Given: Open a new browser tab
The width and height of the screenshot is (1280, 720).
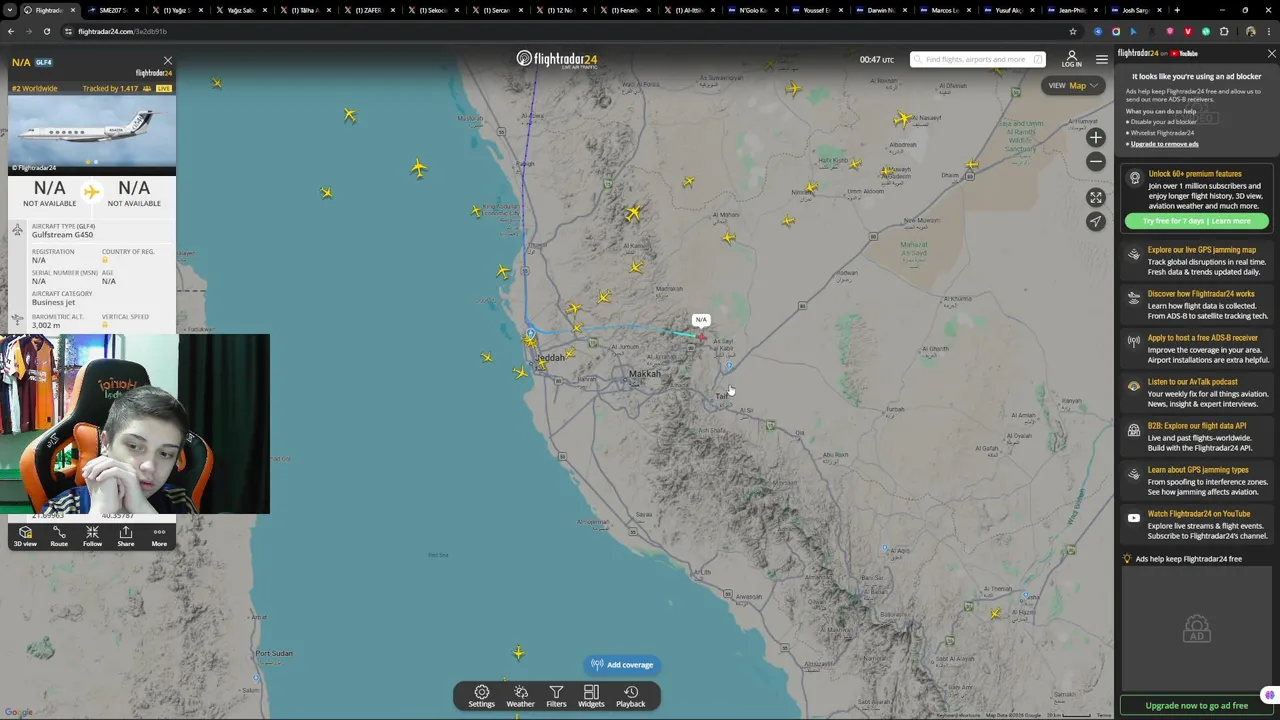Looking at the screenshot, I should click(x=1177, y=10).
